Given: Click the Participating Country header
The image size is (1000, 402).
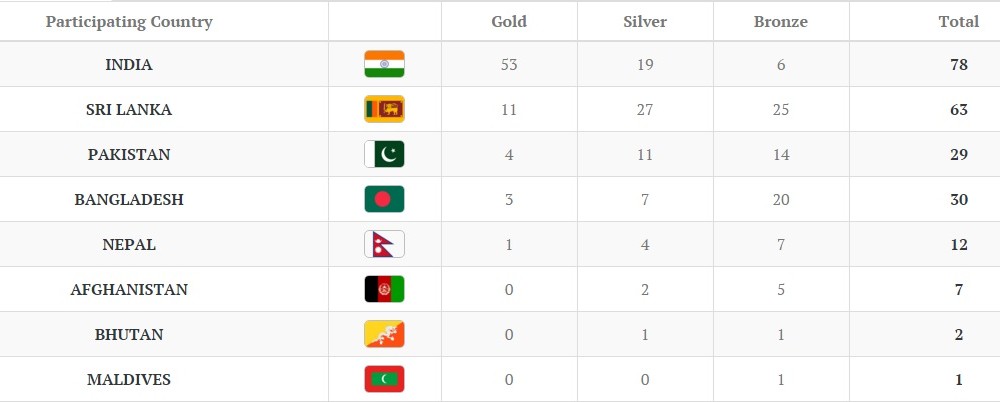Looking at the screenshot, I should point(129,22).
